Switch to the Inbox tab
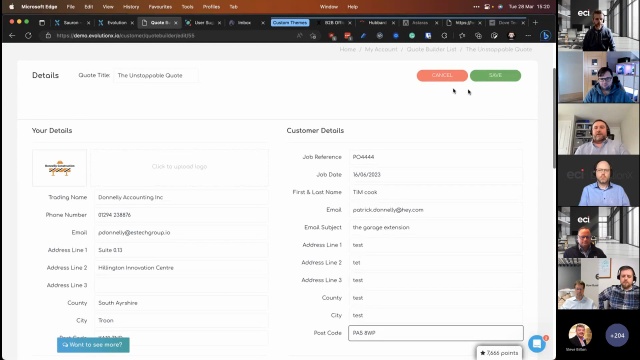 click(x=246, y=22)
